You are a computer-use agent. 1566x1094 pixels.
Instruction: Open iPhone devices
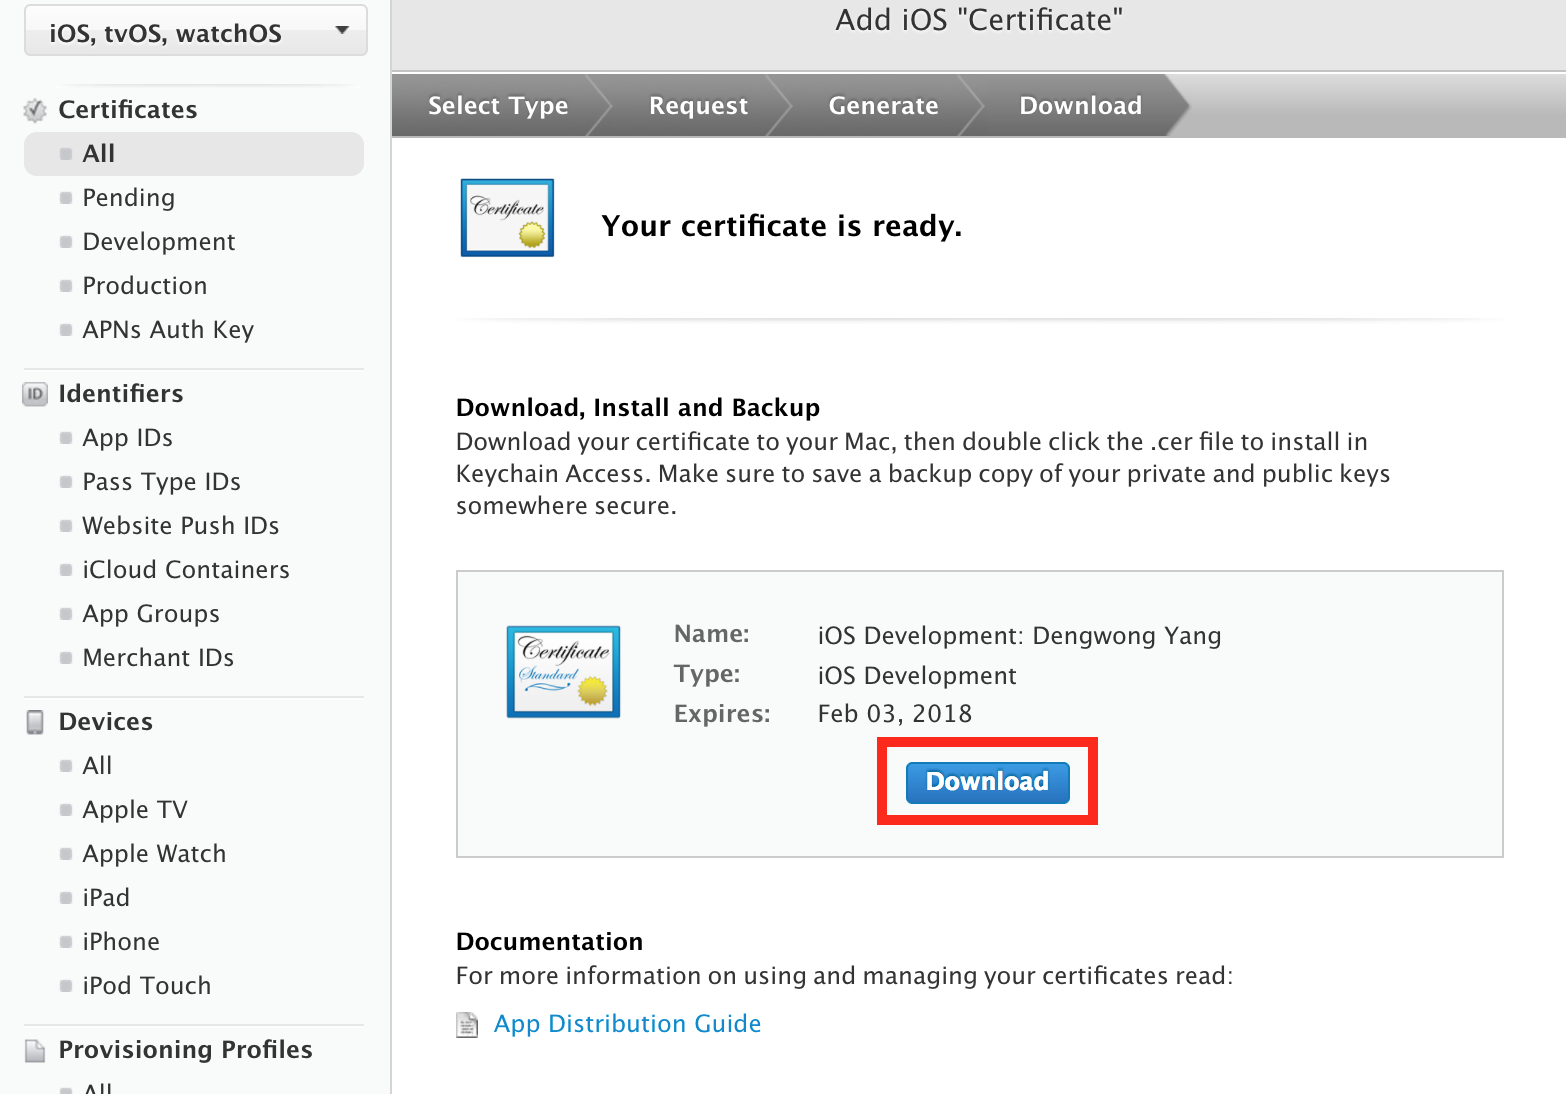(x=121, y=942)
